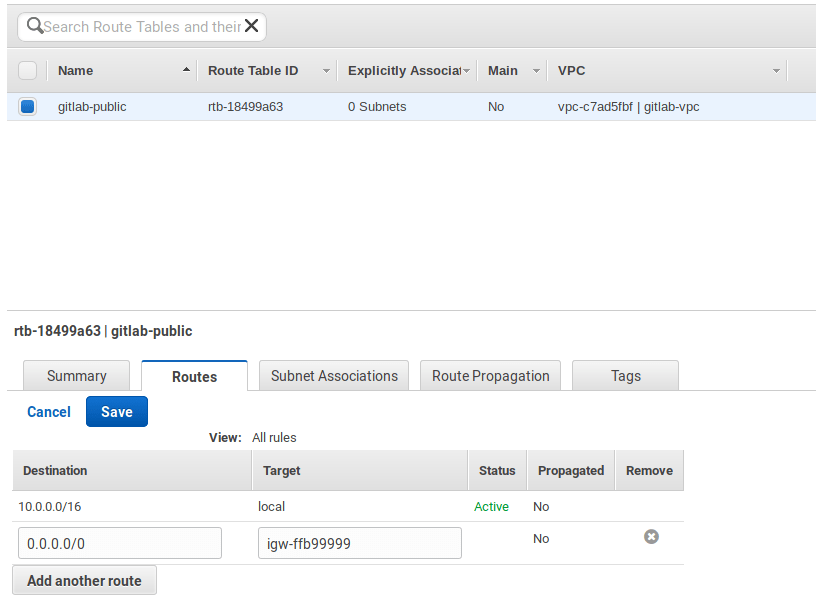Open the Route Table ID filter dropdown
Screen dimensions: 816x610
pos(325,70)
